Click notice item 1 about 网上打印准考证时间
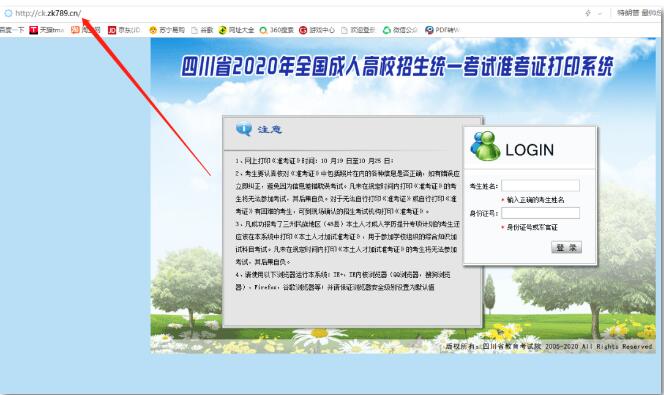 coord(315,161)
